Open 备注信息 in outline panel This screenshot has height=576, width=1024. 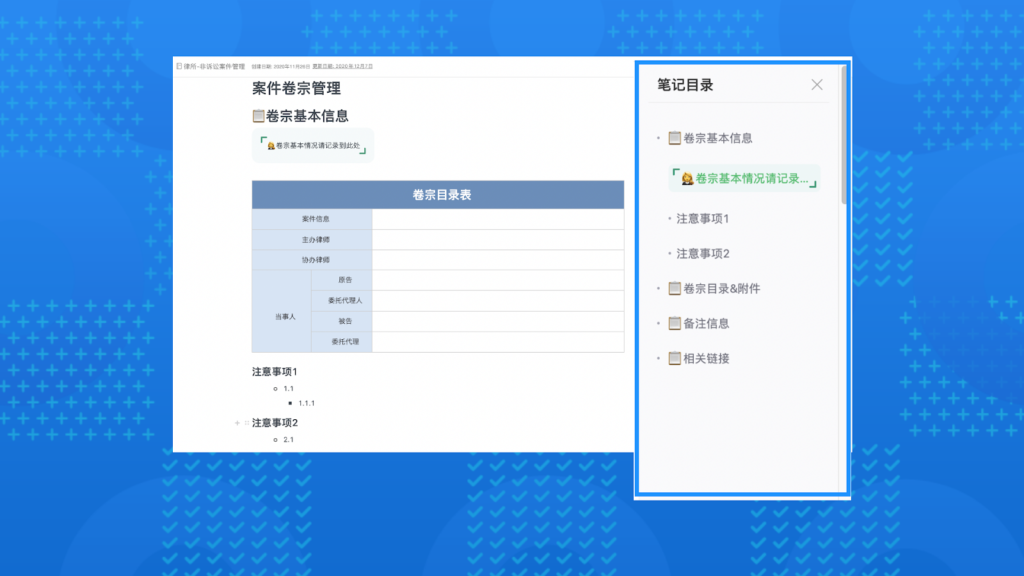point(706,323)
